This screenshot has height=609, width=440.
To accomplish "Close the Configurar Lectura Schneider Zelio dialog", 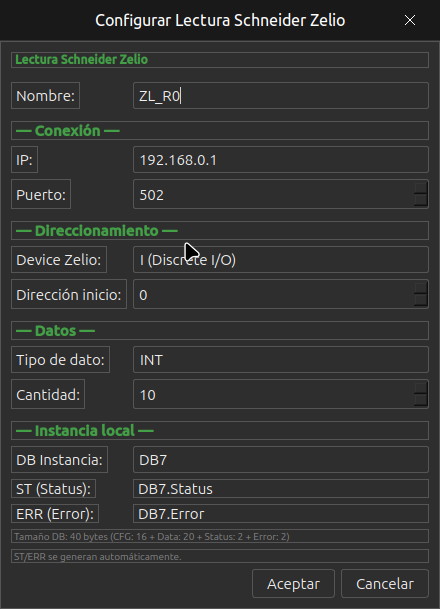I will [410, 20].
